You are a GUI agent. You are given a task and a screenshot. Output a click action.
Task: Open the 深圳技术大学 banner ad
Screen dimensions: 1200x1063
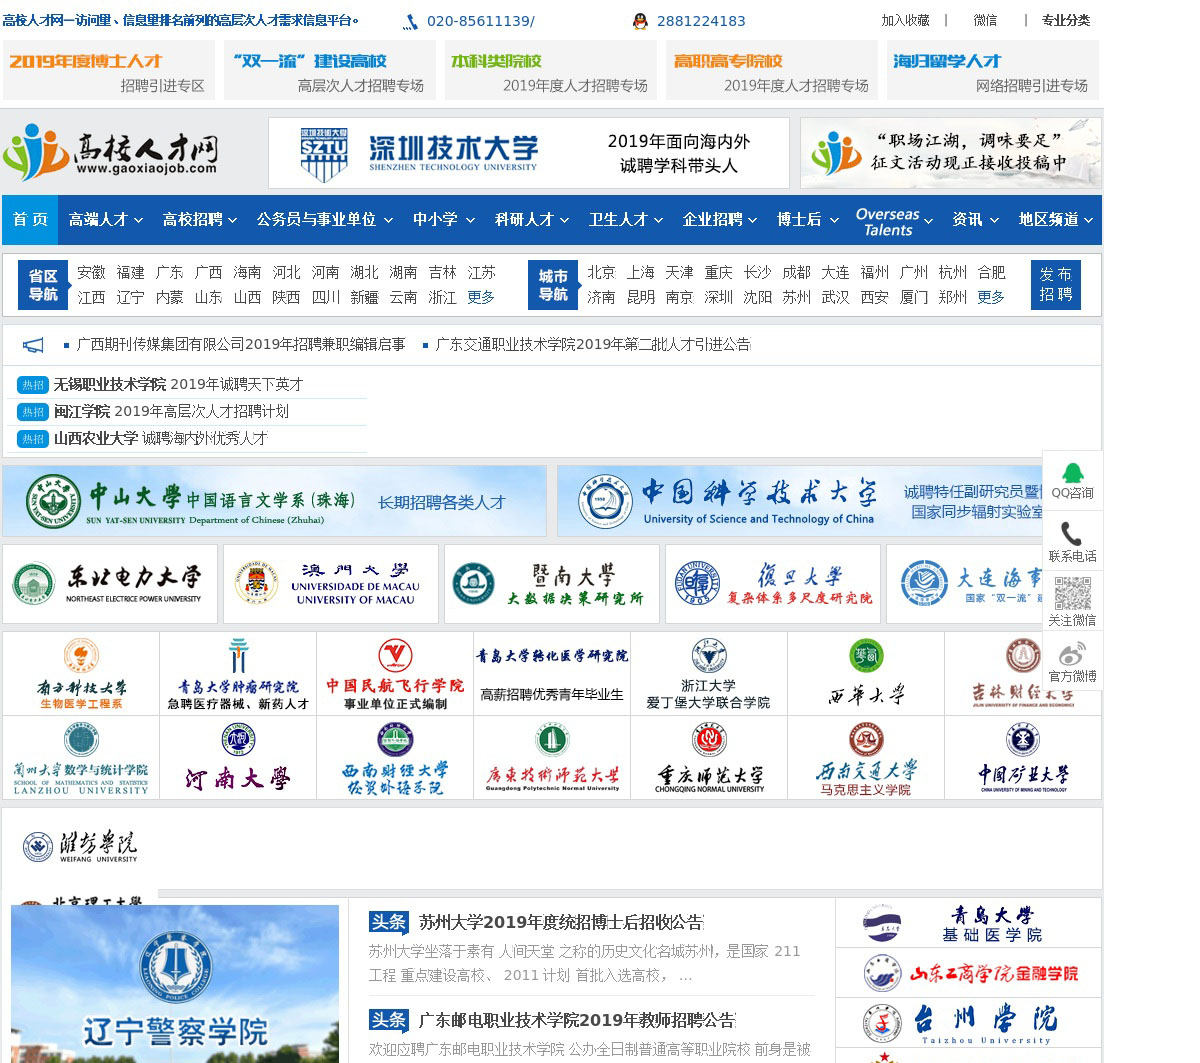[528, 153]
